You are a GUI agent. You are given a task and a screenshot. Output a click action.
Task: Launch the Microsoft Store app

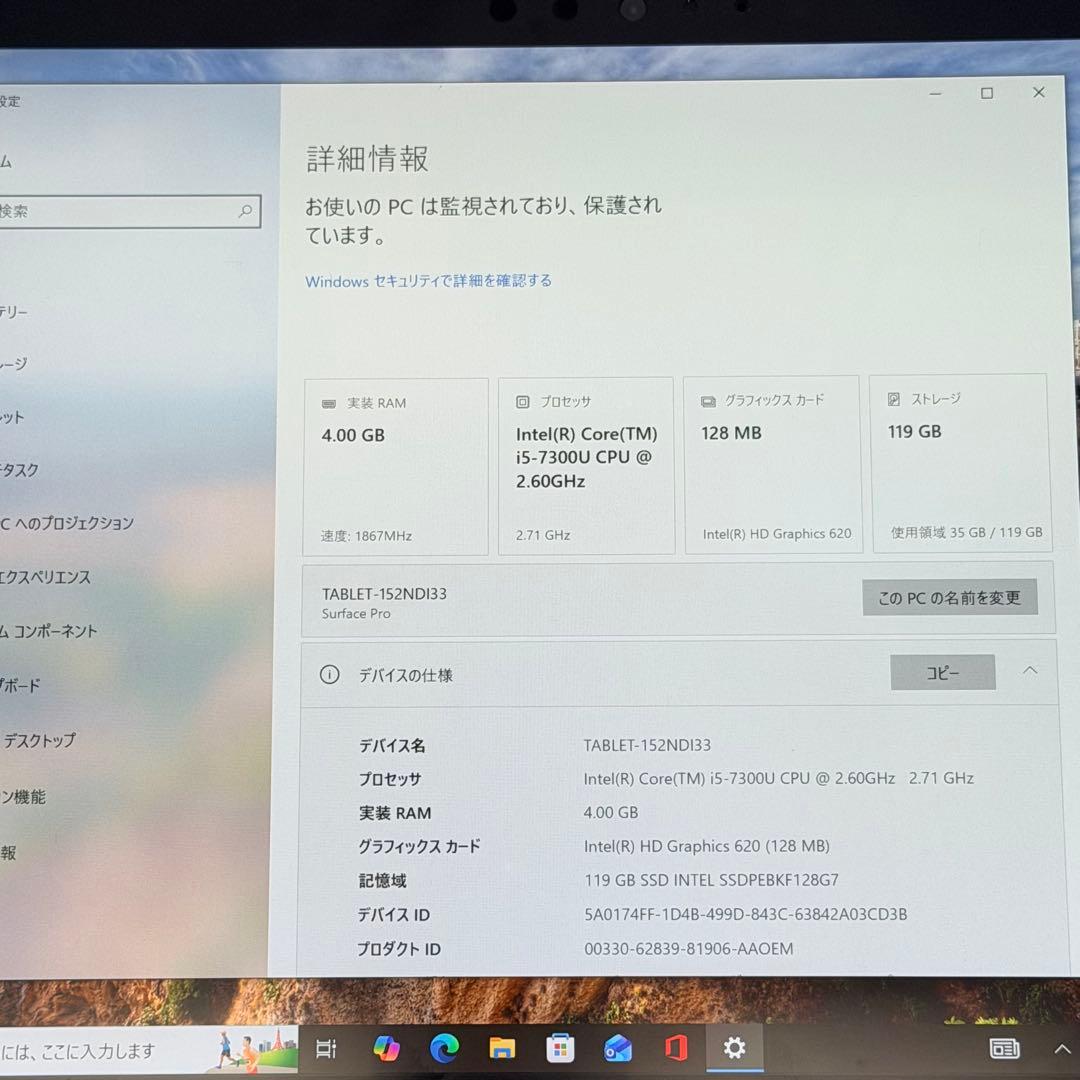coord(560,1048)
